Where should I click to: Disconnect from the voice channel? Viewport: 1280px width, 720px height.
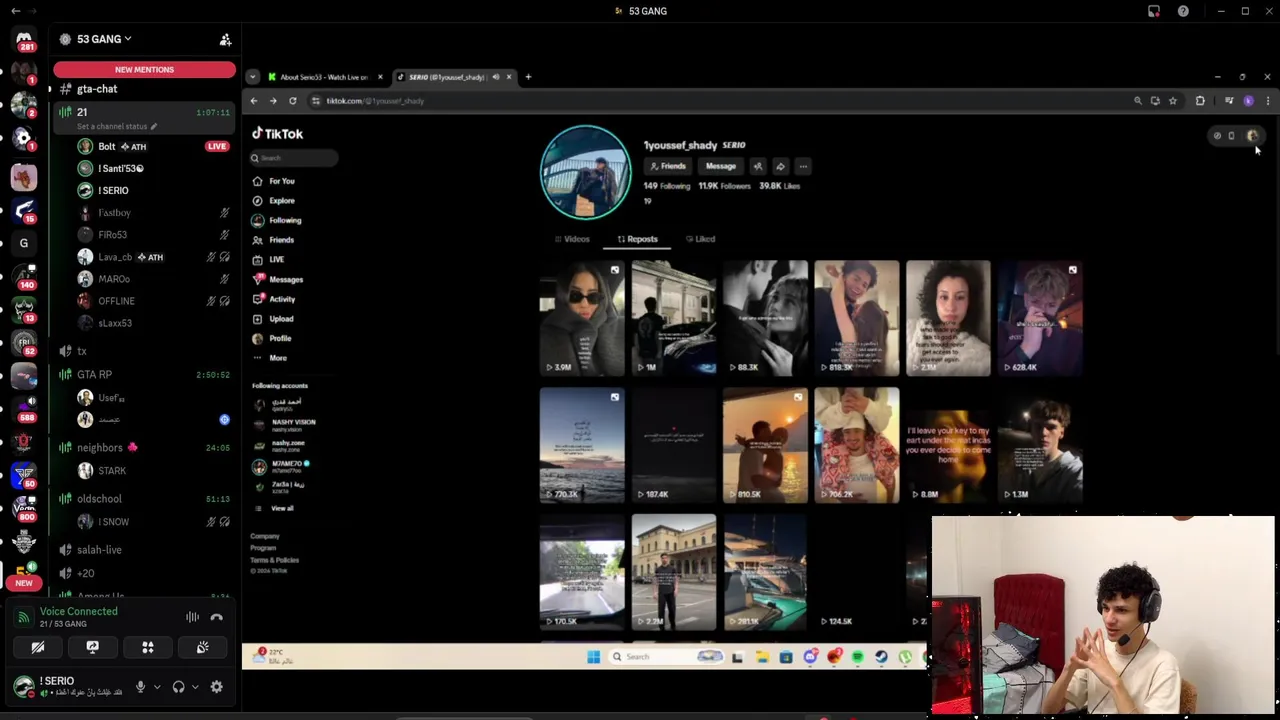217,617
